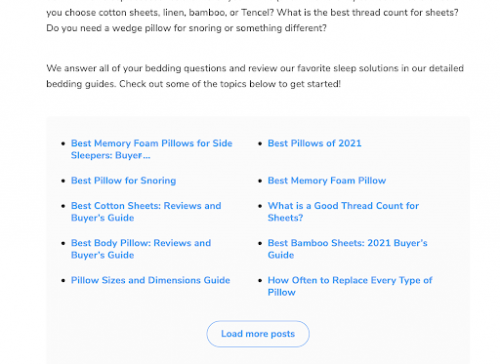This screenshot has height=364, width=500.
Task: Click the text about wedge pillow for snoring
Action: [186, 28]
